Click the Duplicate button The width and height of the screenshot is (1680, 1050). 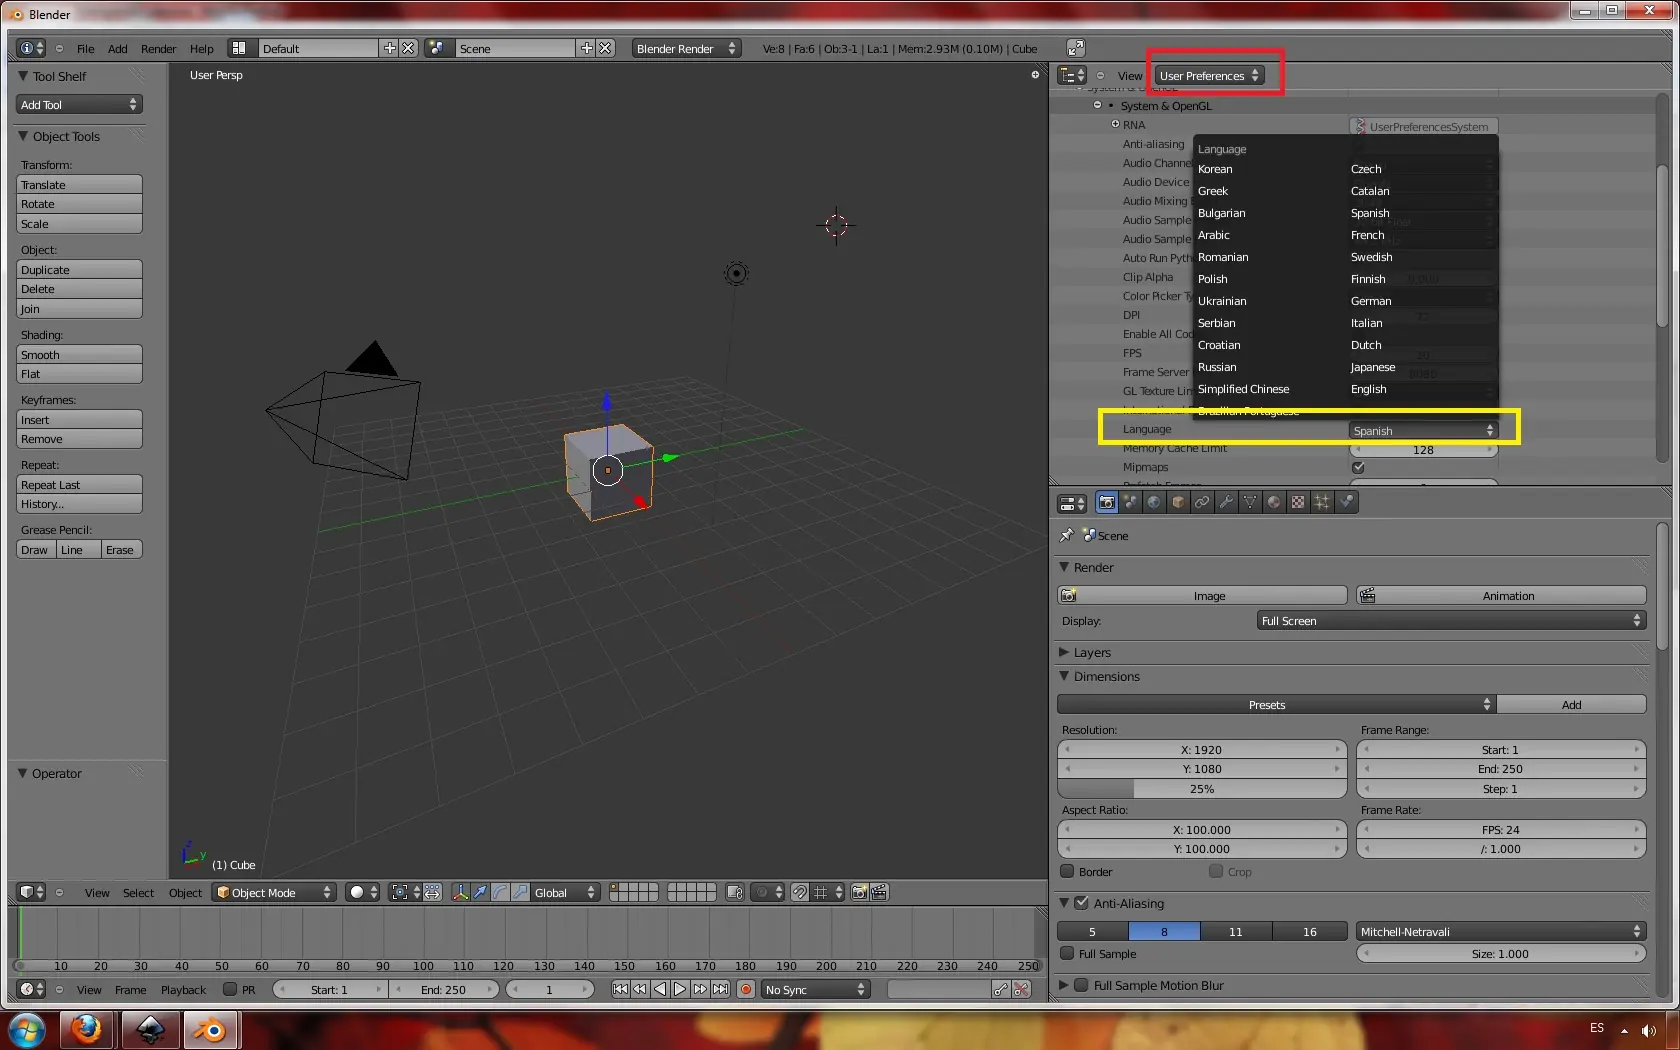(79, 269)
